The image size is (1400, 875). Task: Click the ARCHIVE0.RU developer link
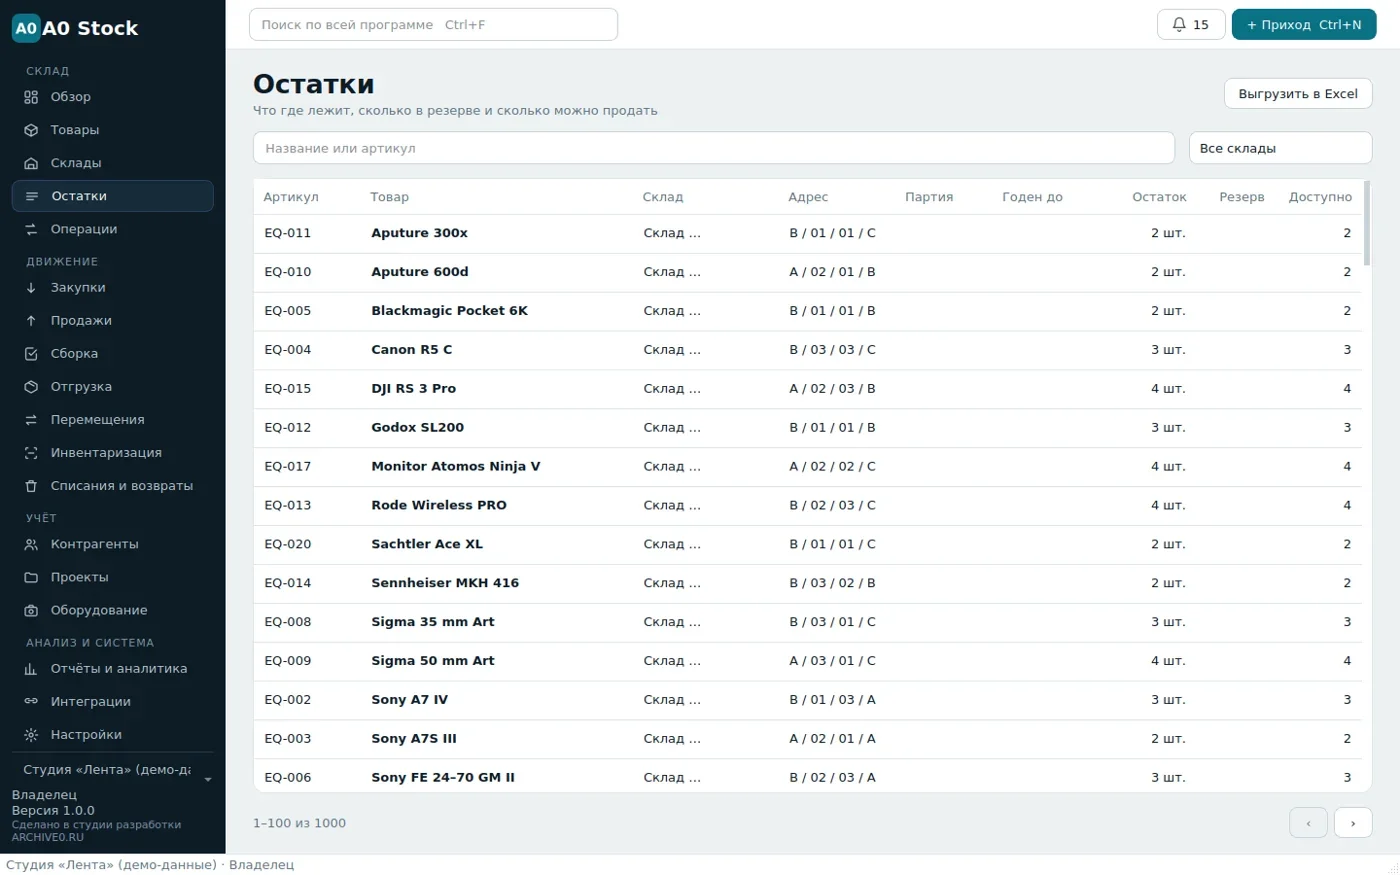click(x=48, y=837)
